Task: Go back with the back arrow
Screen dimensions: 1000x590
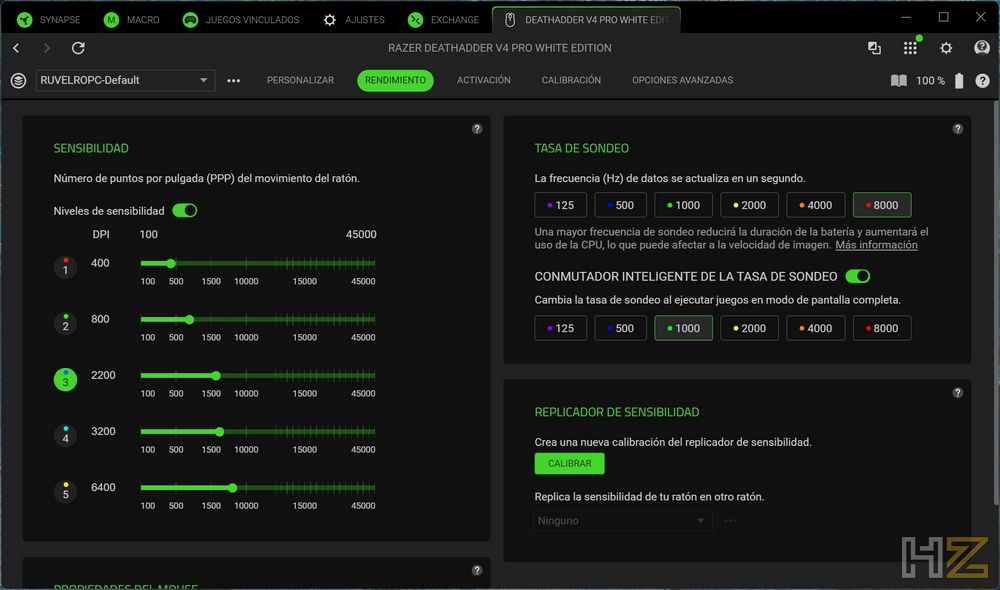Action: coord(17,48)
